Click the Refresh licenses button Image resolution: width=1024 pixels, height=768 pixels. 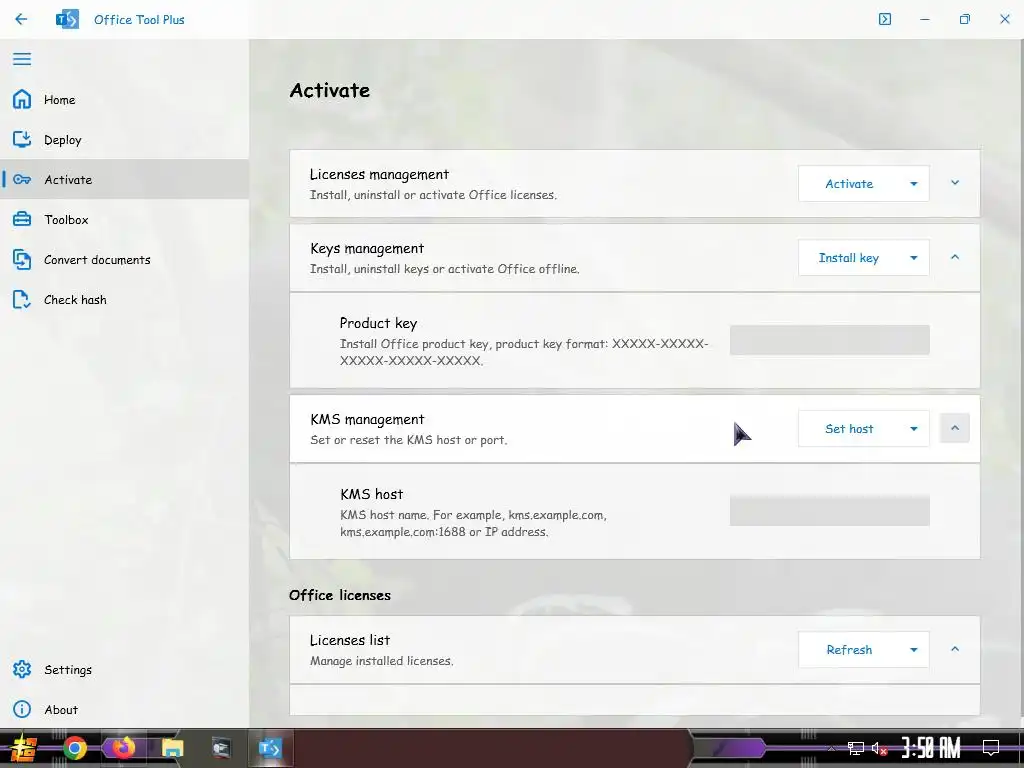click(849, 650)
